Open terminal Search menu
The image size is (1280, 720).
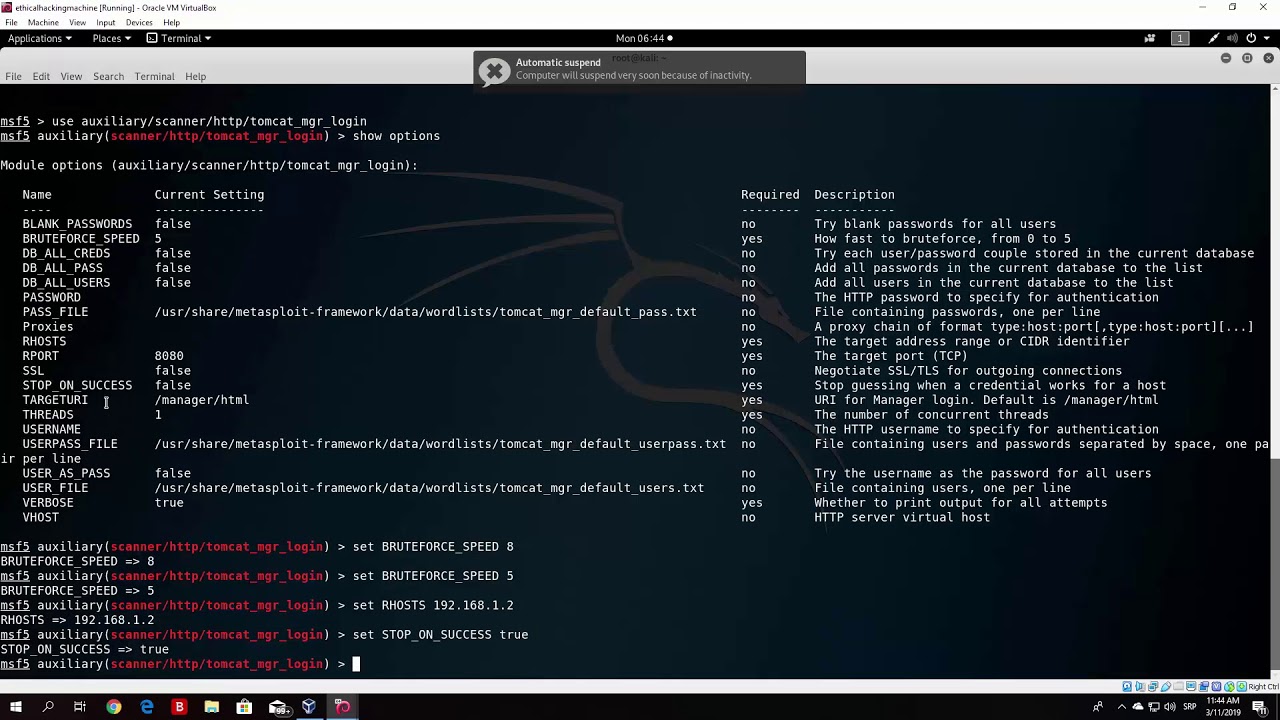[x=108, y=76]
